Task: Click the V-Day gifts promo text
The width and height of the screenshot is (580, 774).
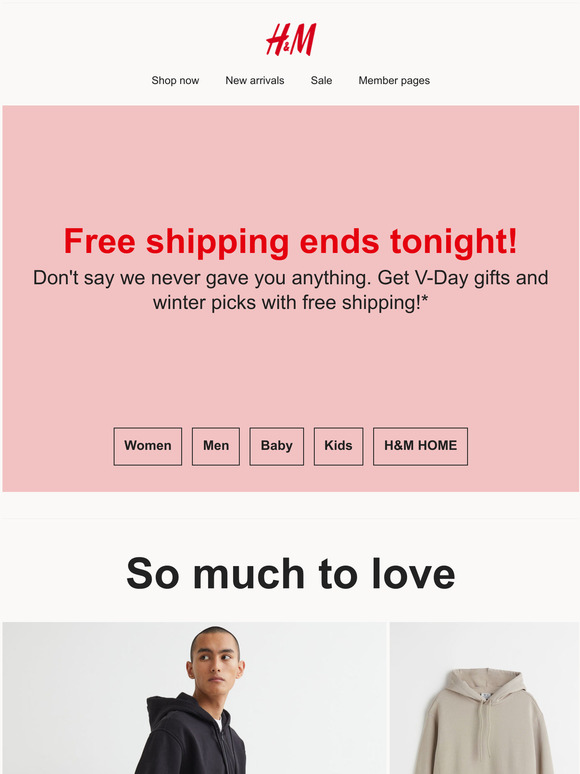Action: [x=290, y=290]
